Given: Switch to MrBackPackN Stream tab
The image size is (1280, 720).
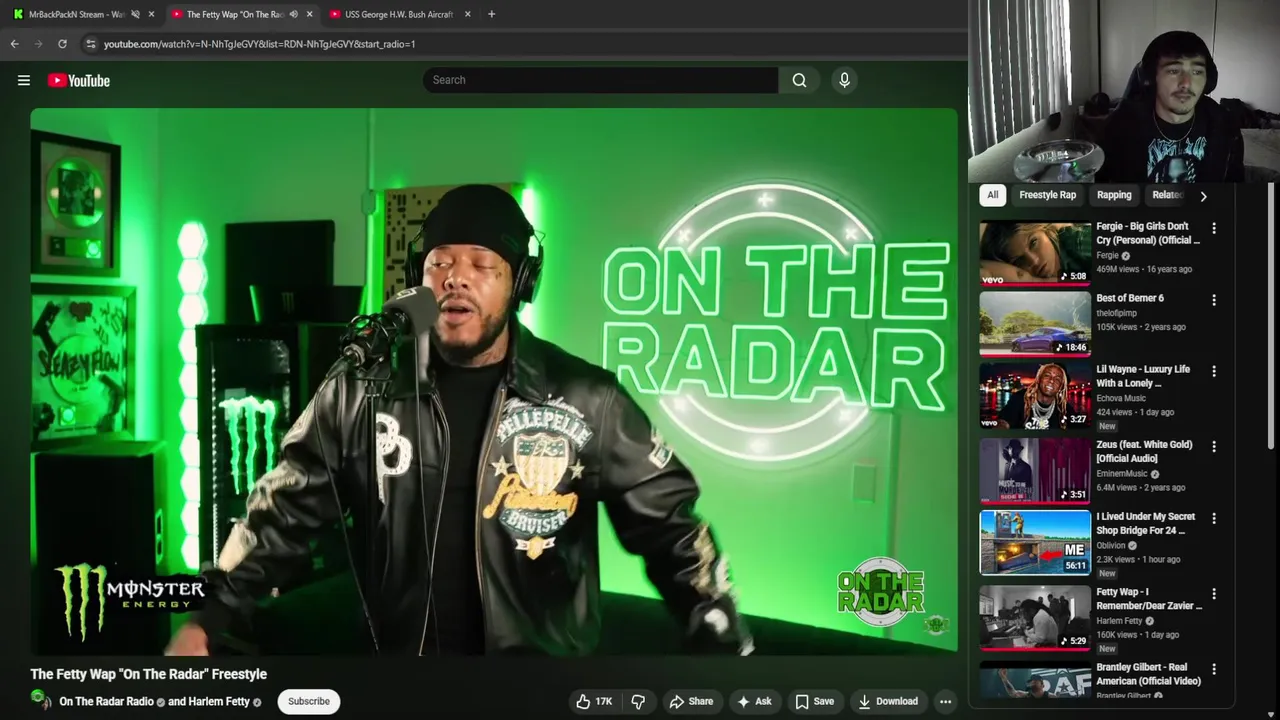Looking at the screenshot, I should [x=75, y=14].
